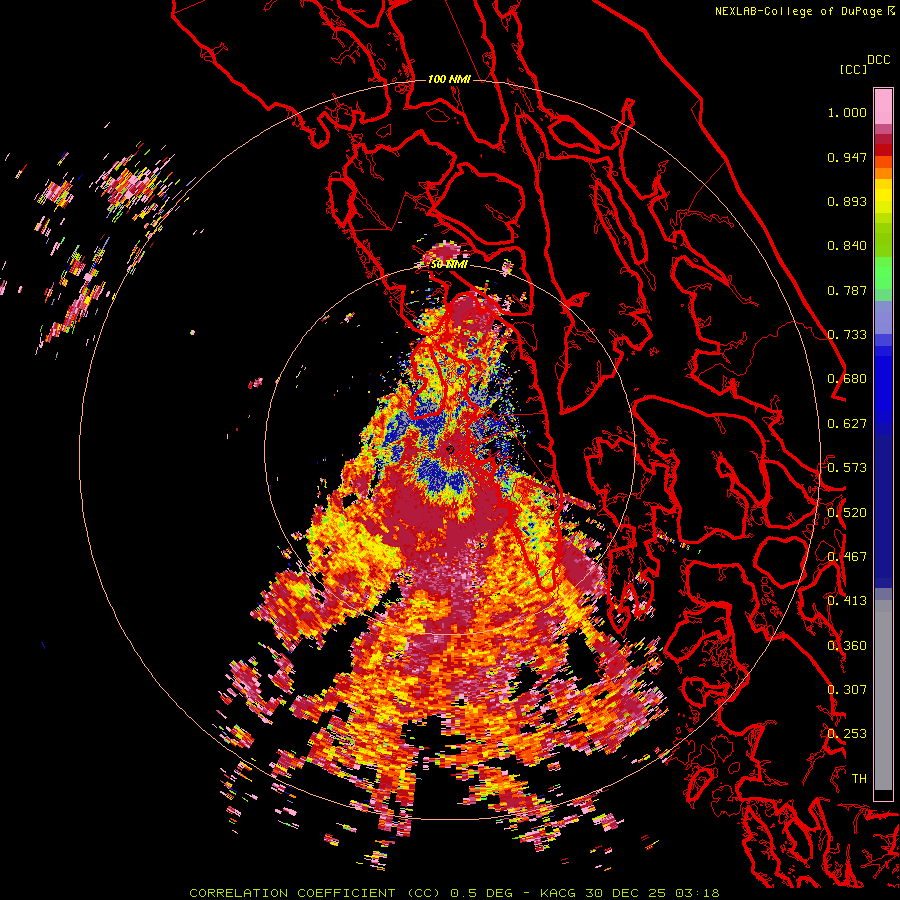Click the 0.413 color scale value
Image resolution: width=900 pixels, height=900 pixels.
pos(847,601)
